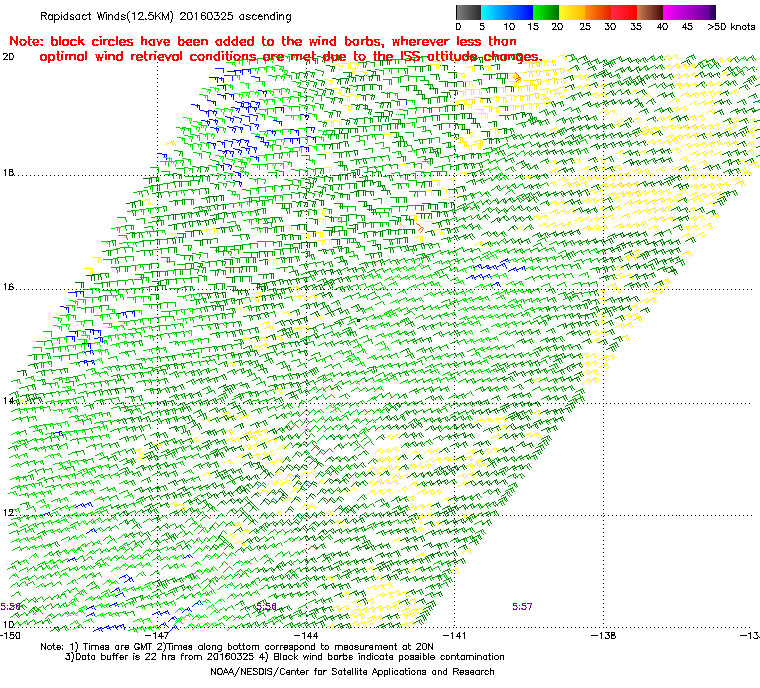Screen dimensions: 760x688
Task: Click the blue 10-15 knots legend color
Action: [520, 12]
